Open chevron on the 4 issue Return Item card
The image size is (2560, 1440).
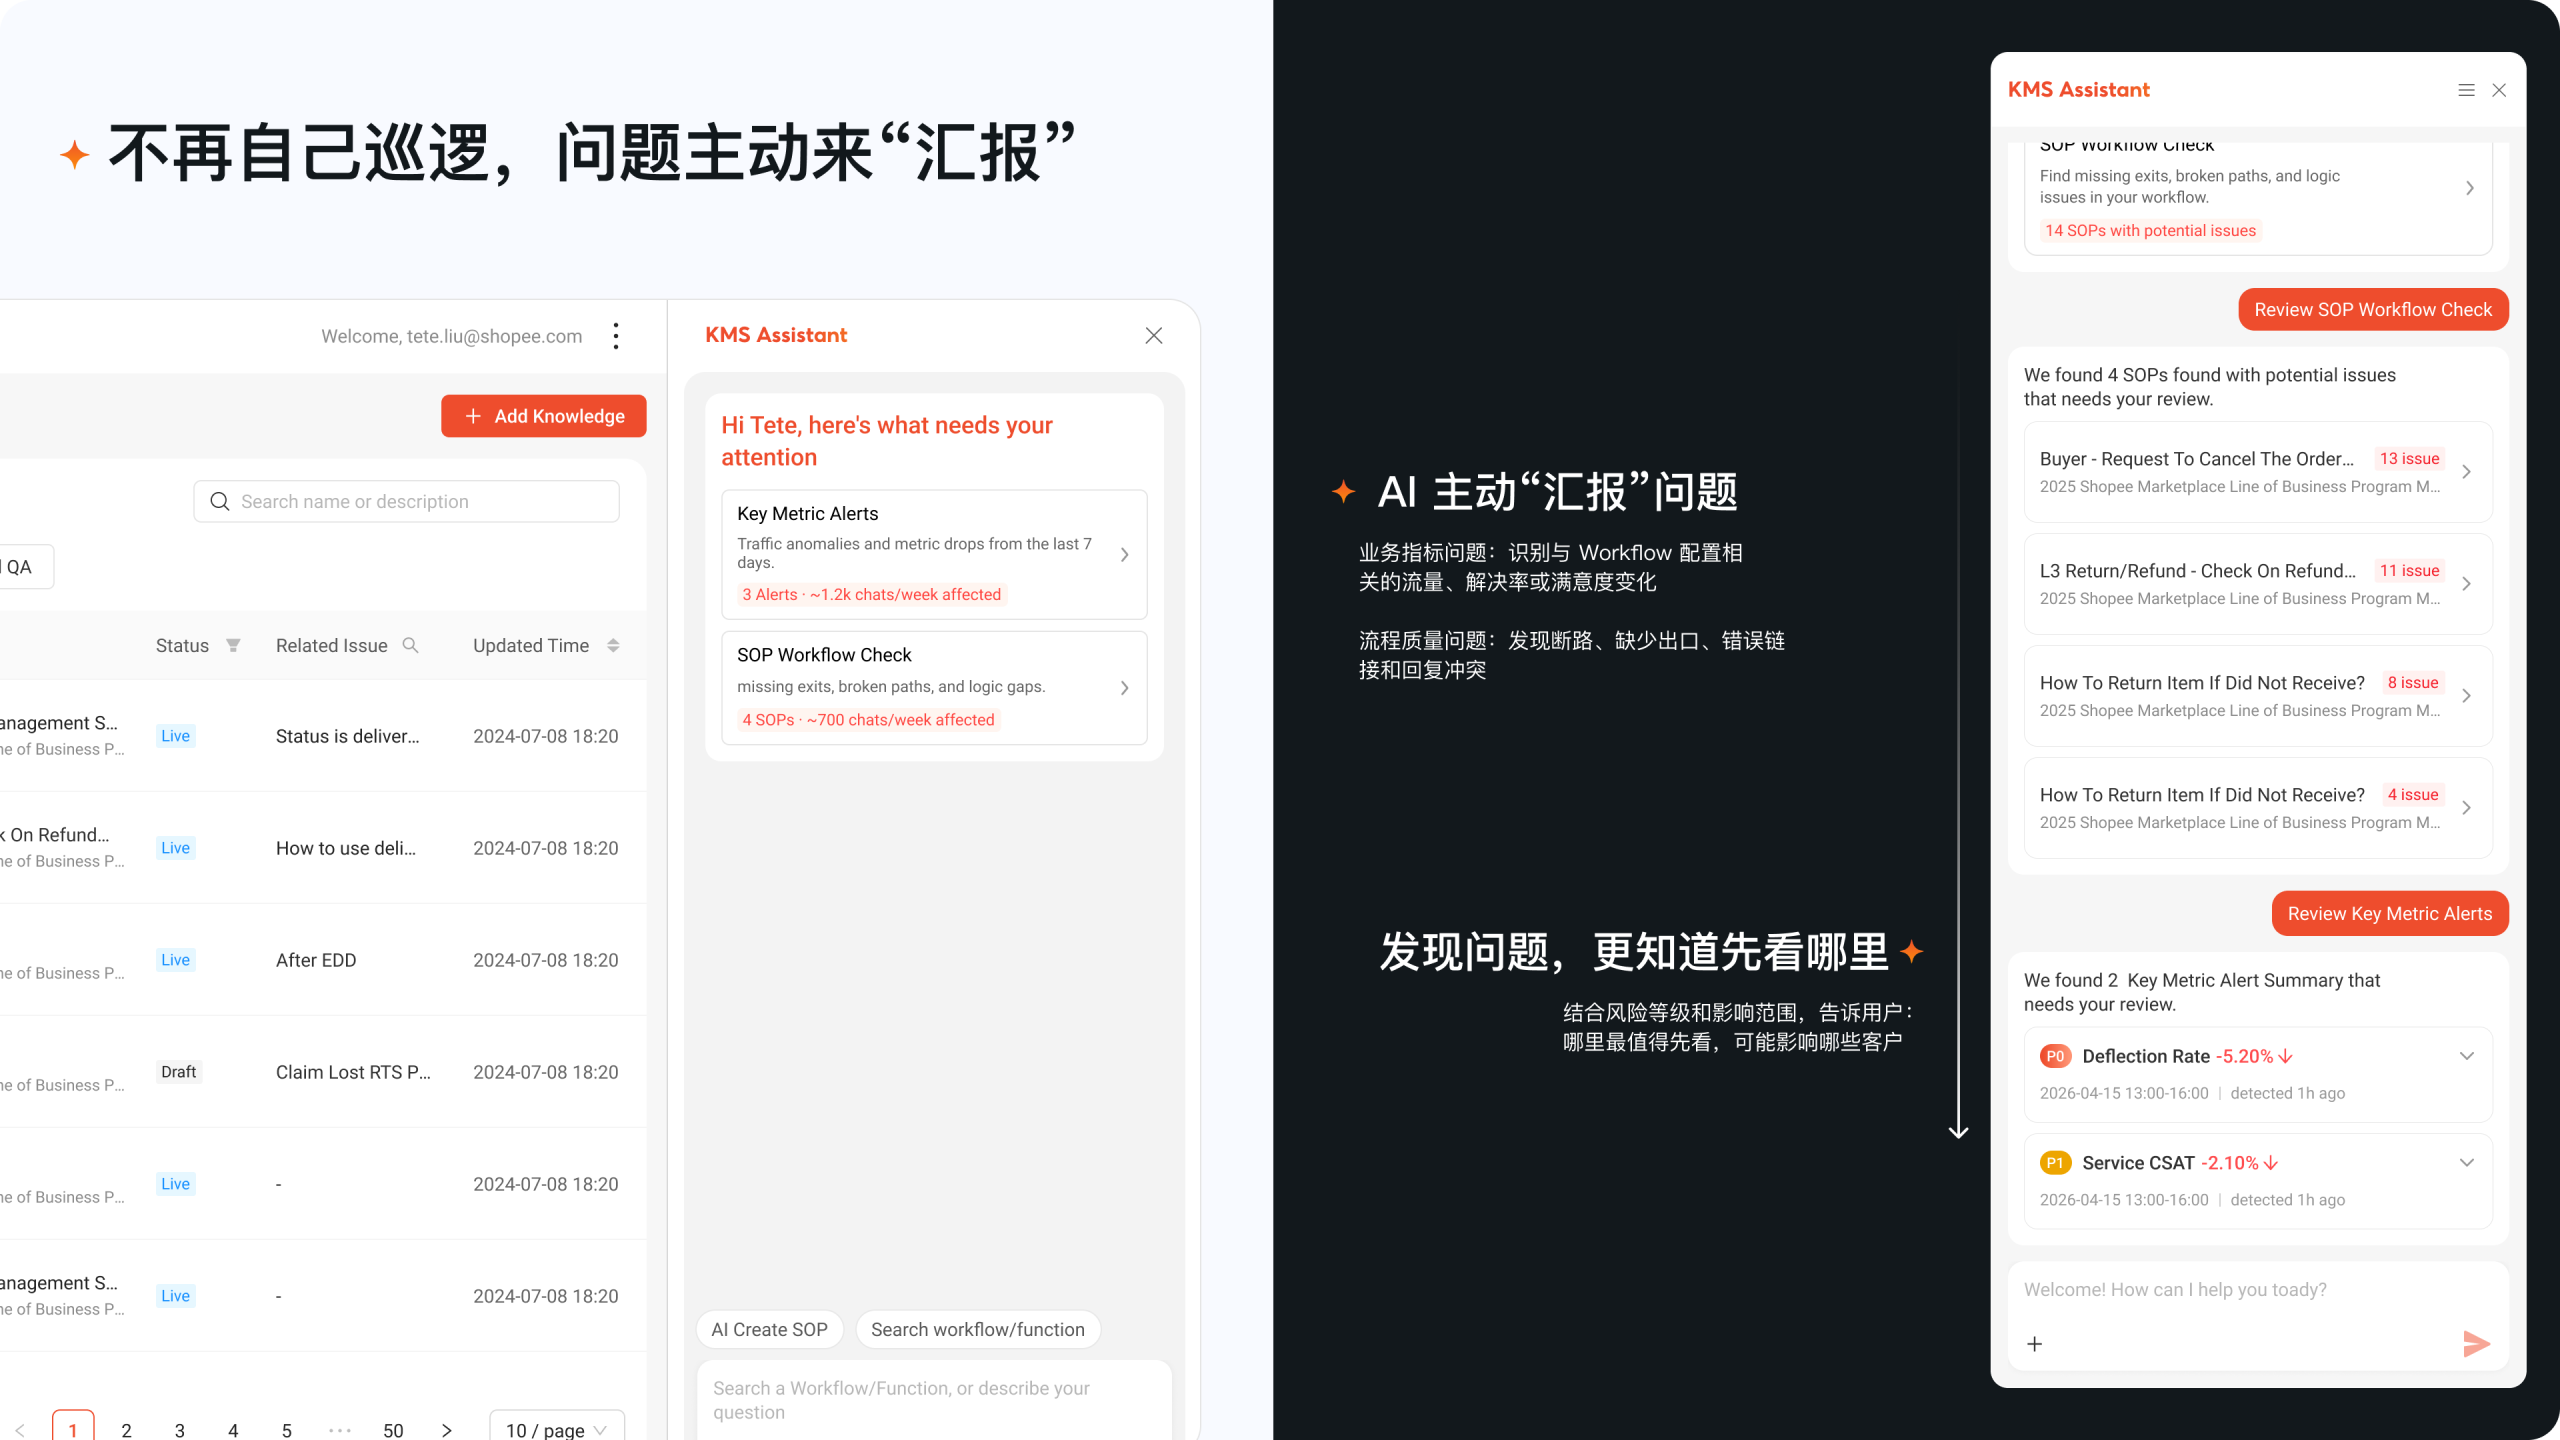click(2467, 808)
